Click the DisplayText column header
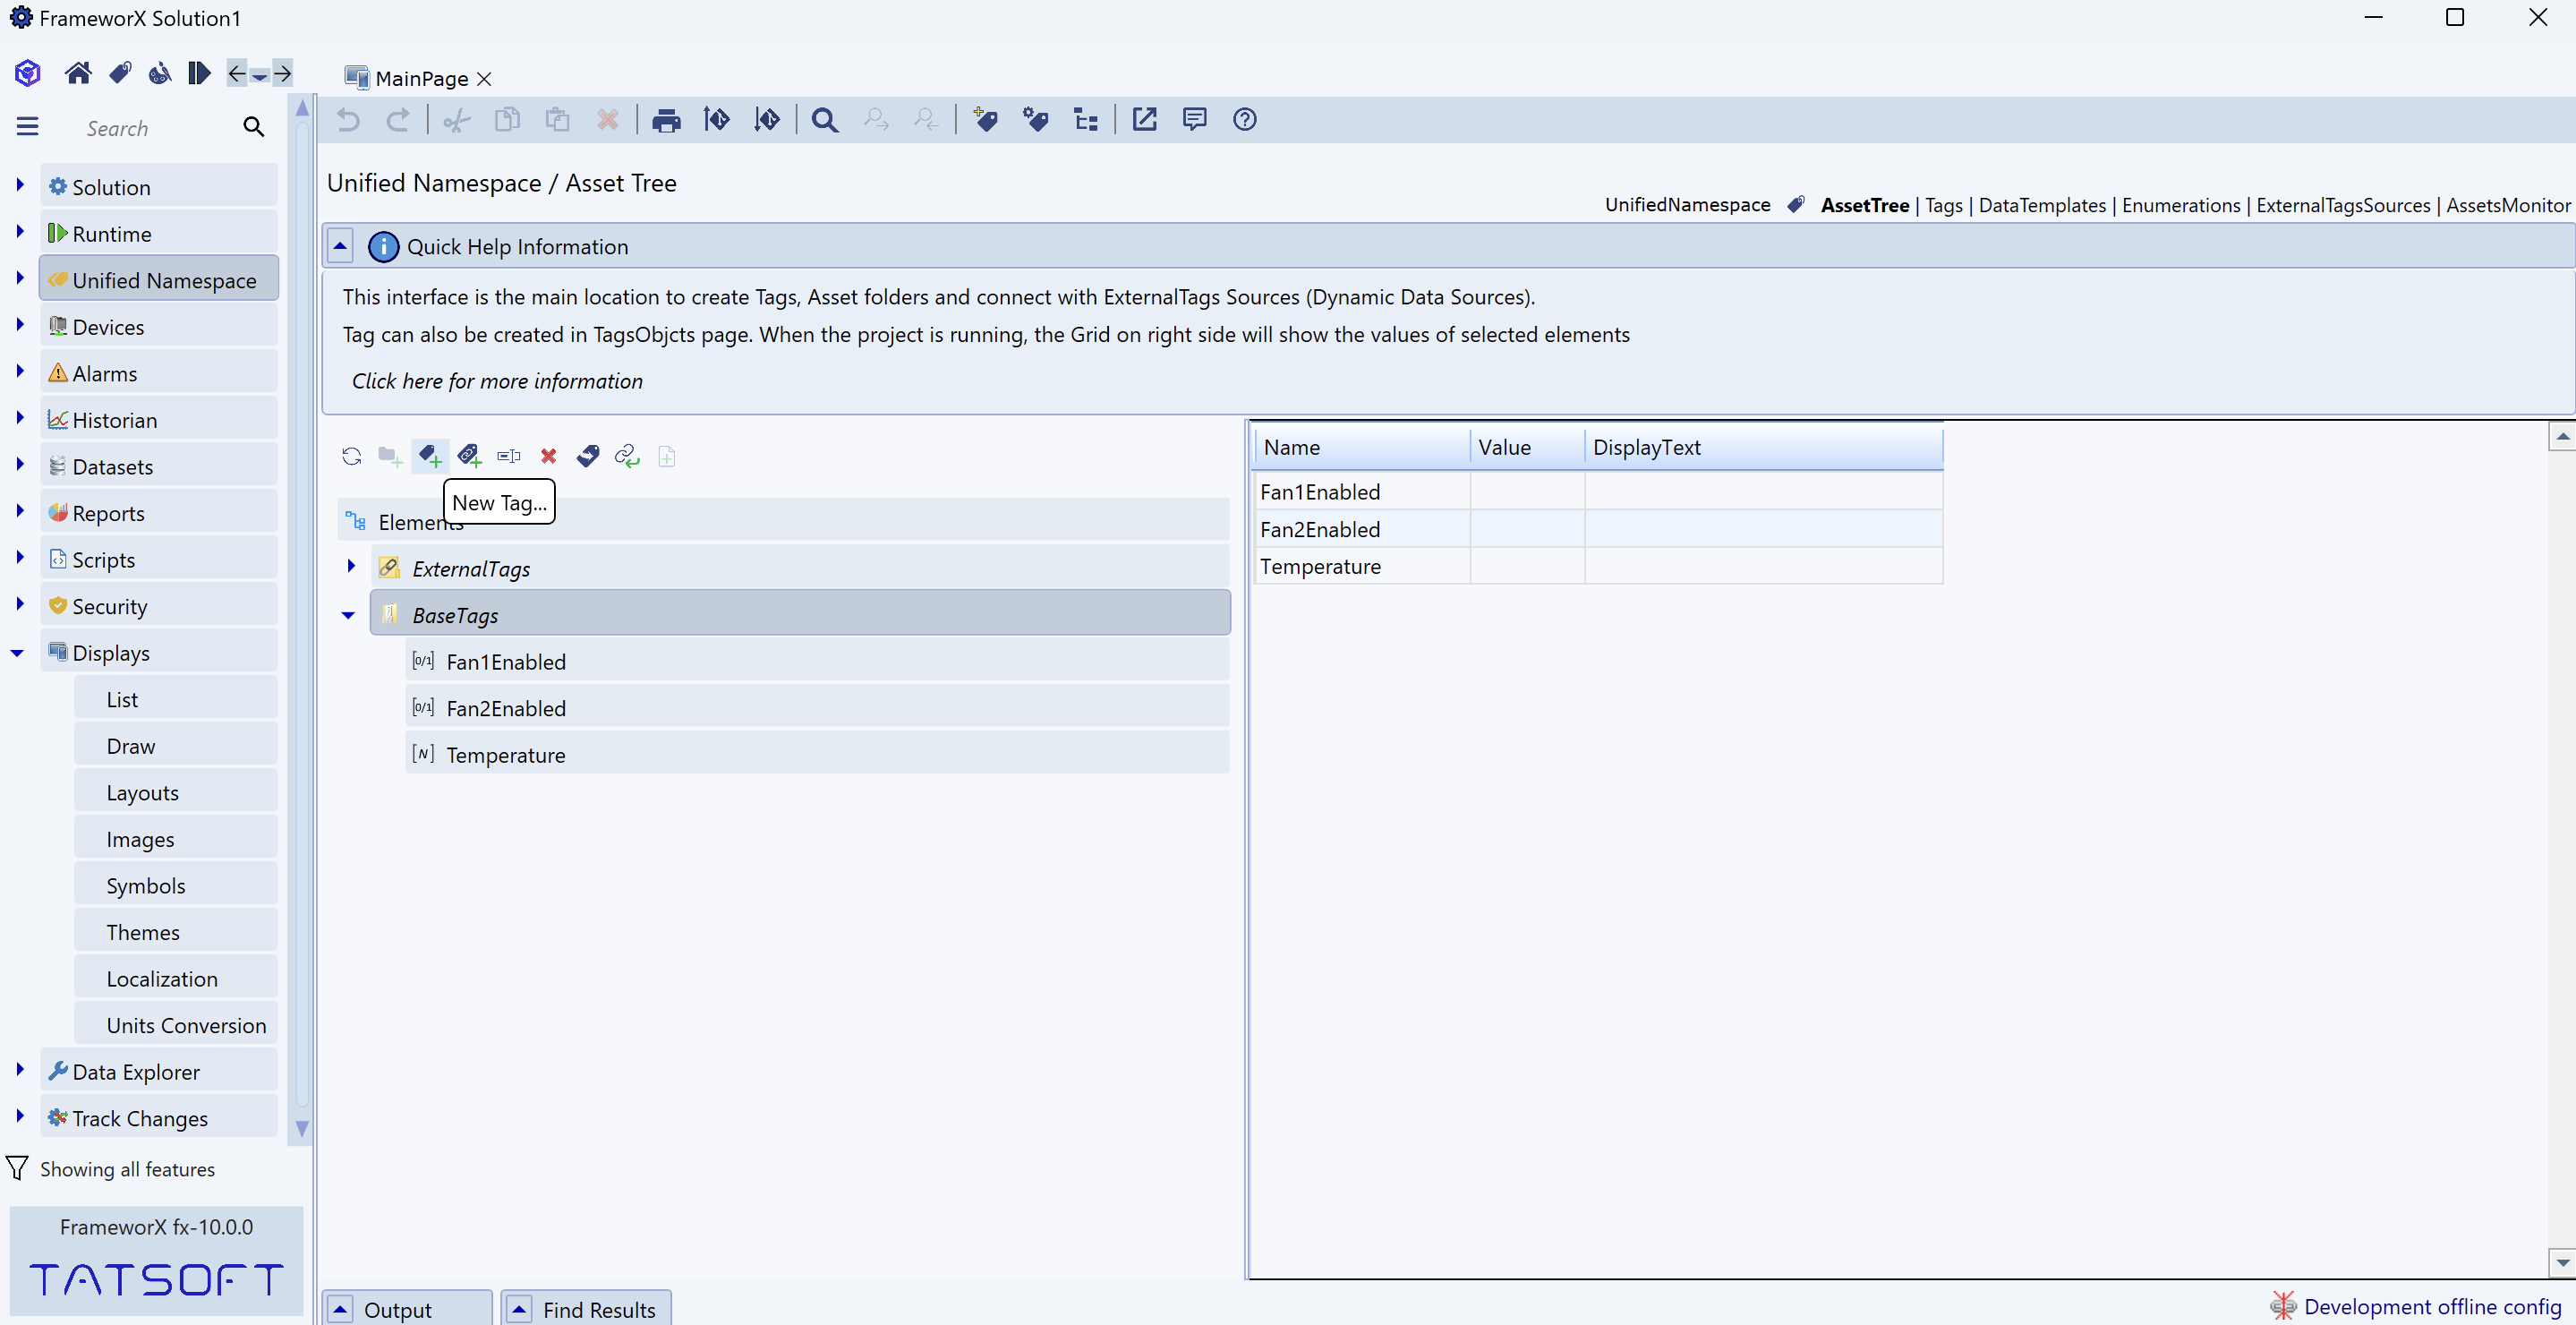Image resolution: width=2576 pixels, height=1325 pixels. click(x=1763, y=447)
